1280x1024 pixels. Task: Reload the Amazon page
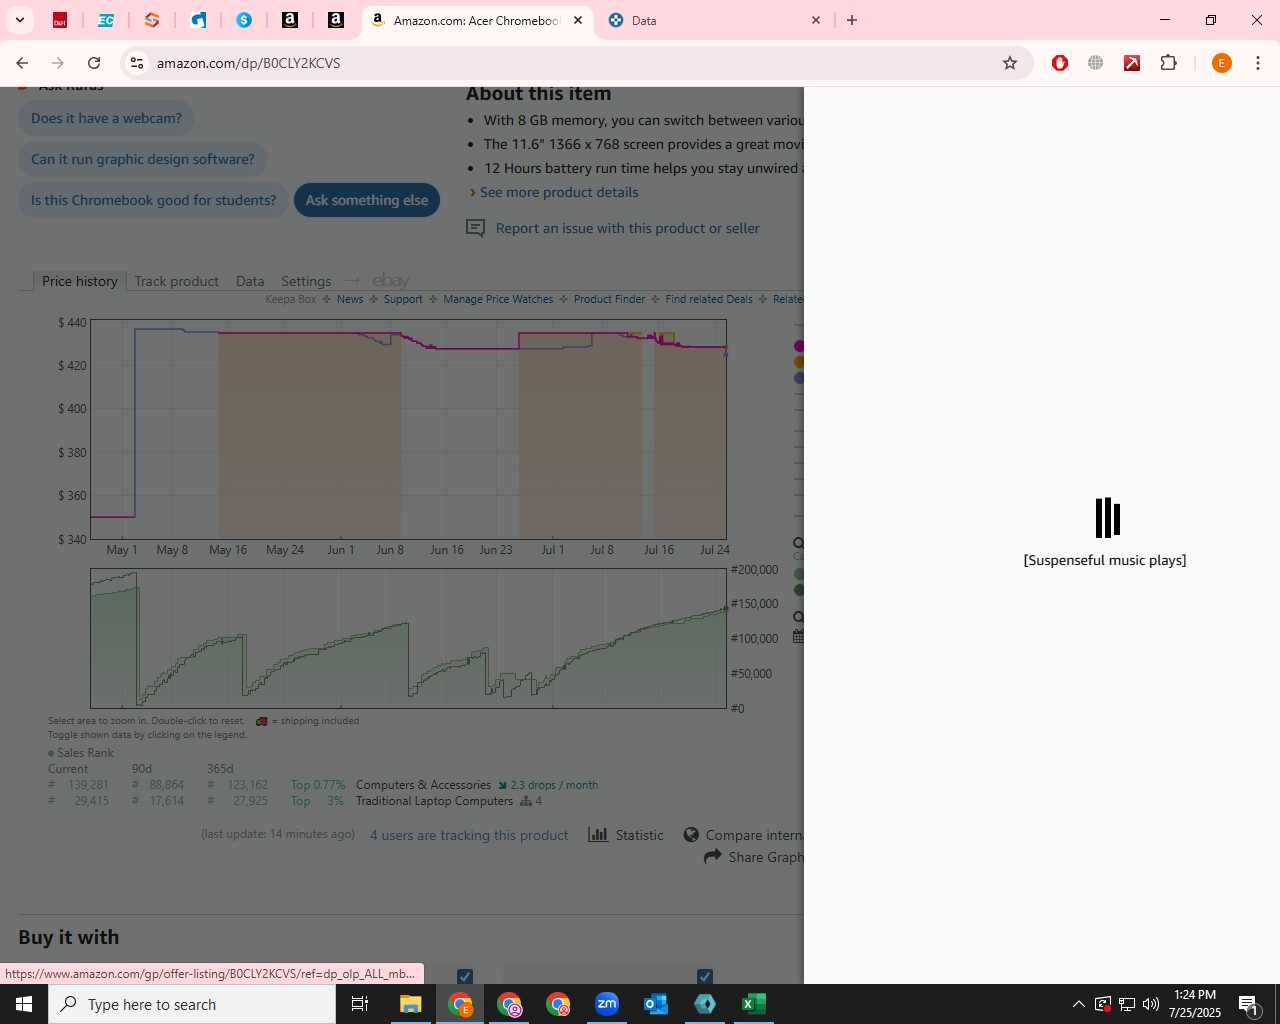point(94,63)
